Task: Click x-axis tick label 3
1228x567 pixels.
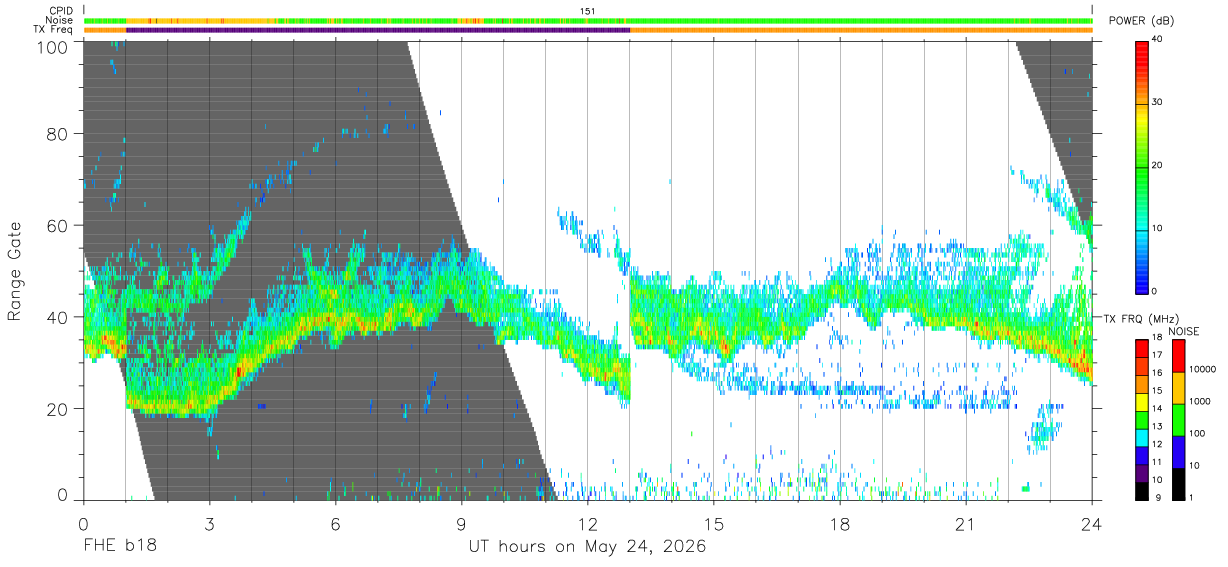Action: pyautogui.click(x=209, y=524)
